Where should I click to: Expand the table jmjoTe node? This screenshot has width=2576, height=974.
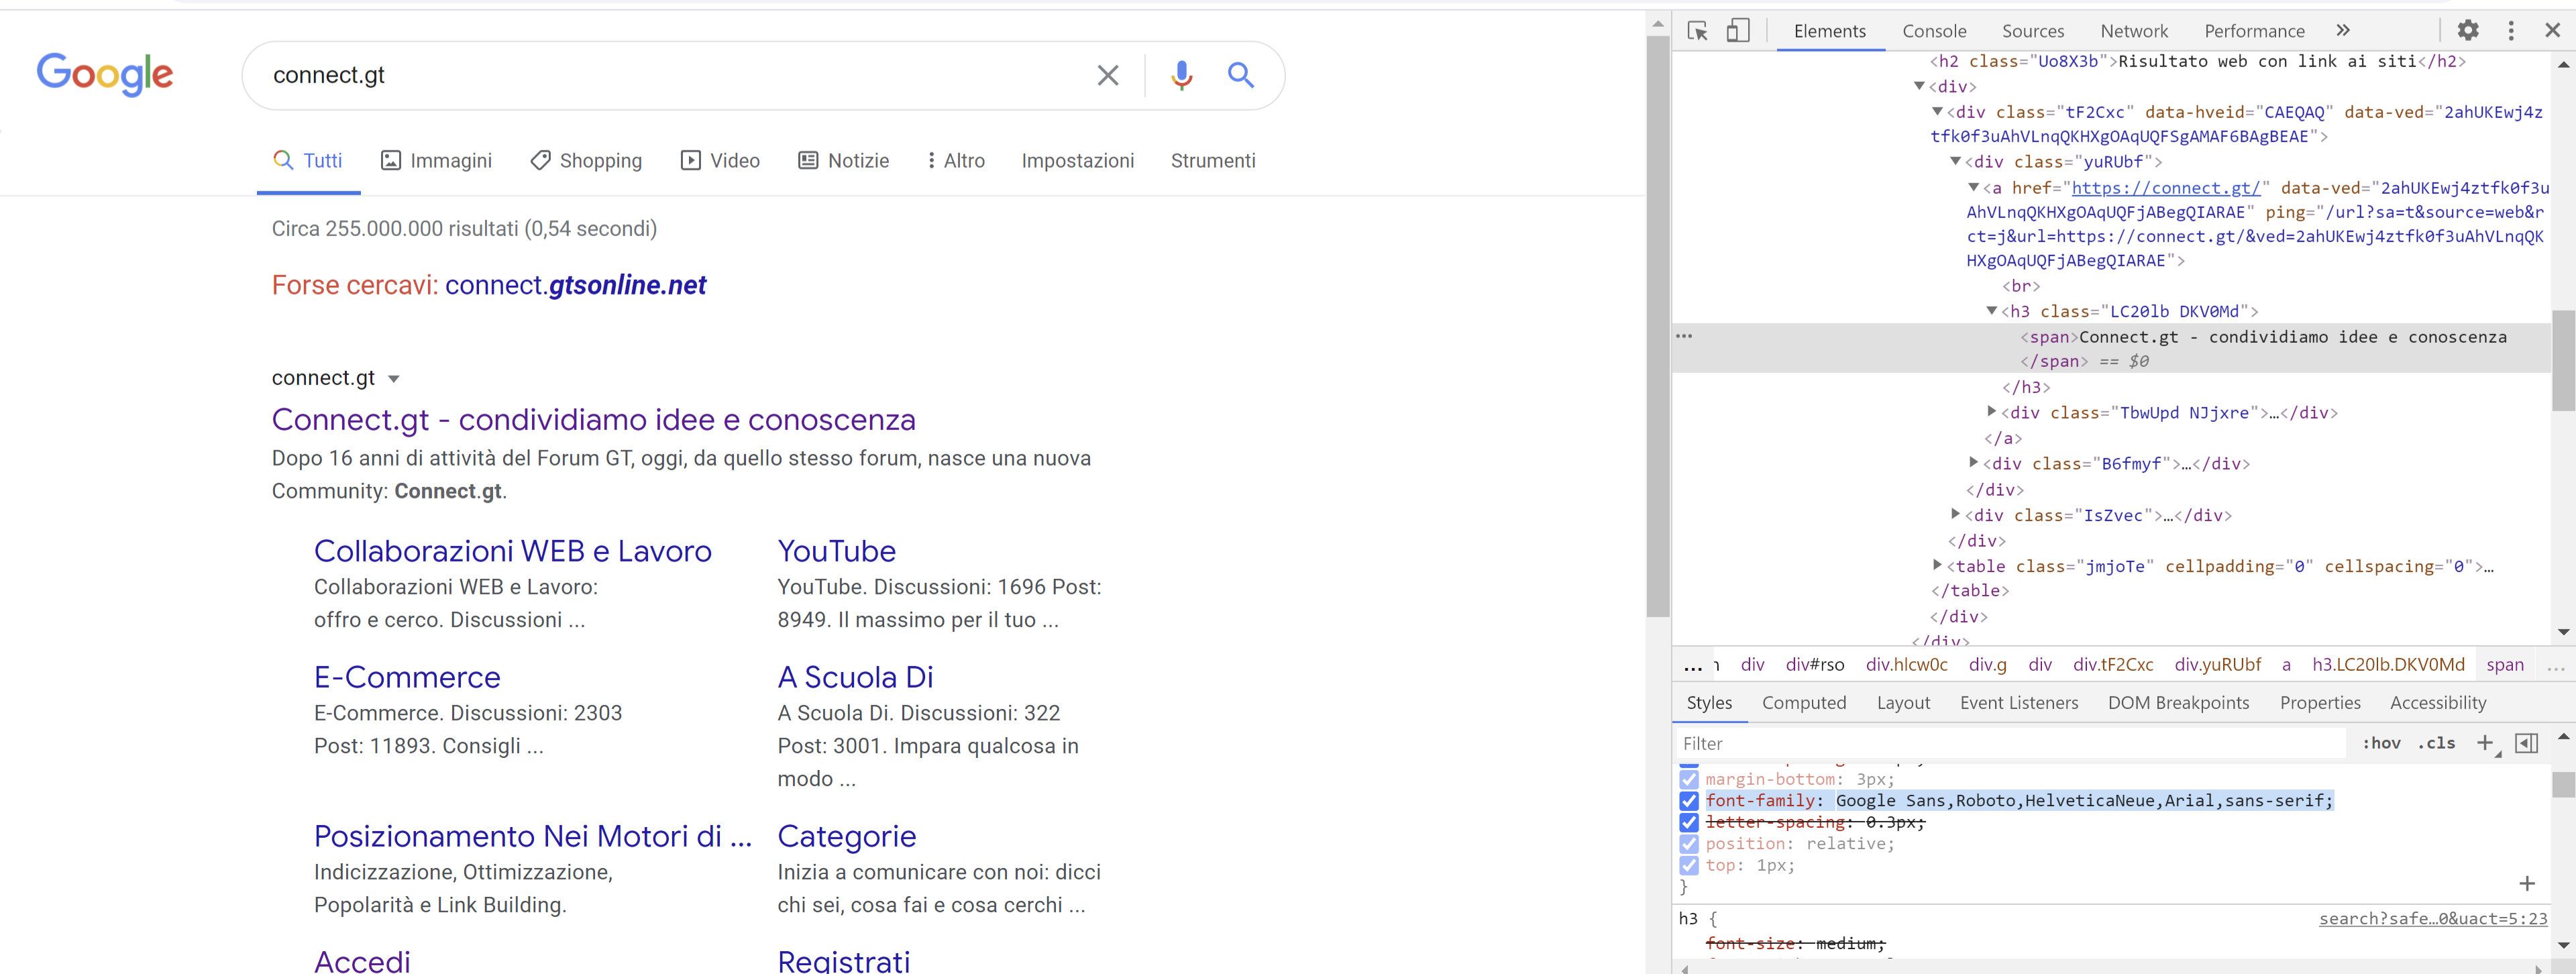1937,566
